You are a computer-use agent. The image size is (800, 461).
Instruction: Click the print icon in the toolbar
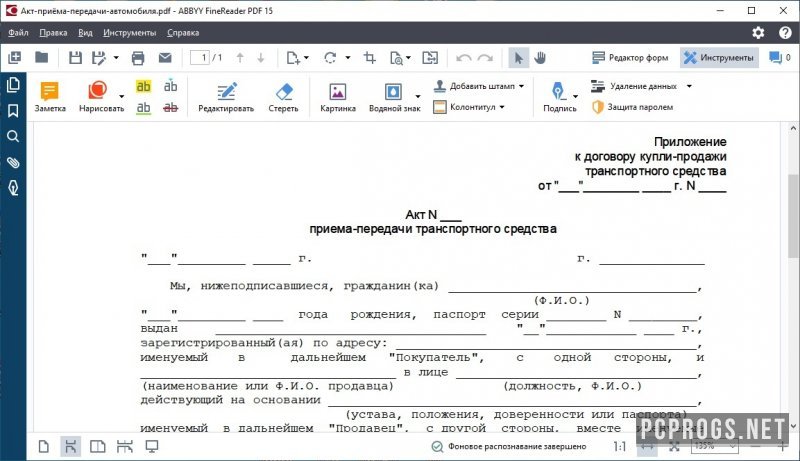pos(138,58)
